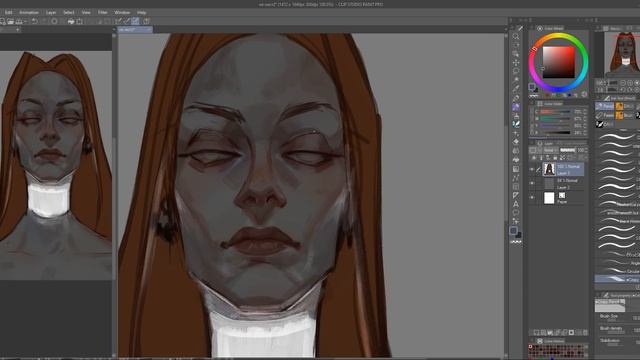Viewport: 640px width, 360px height.
Task: Select the Ruler tool
Action: pos(516,195)
